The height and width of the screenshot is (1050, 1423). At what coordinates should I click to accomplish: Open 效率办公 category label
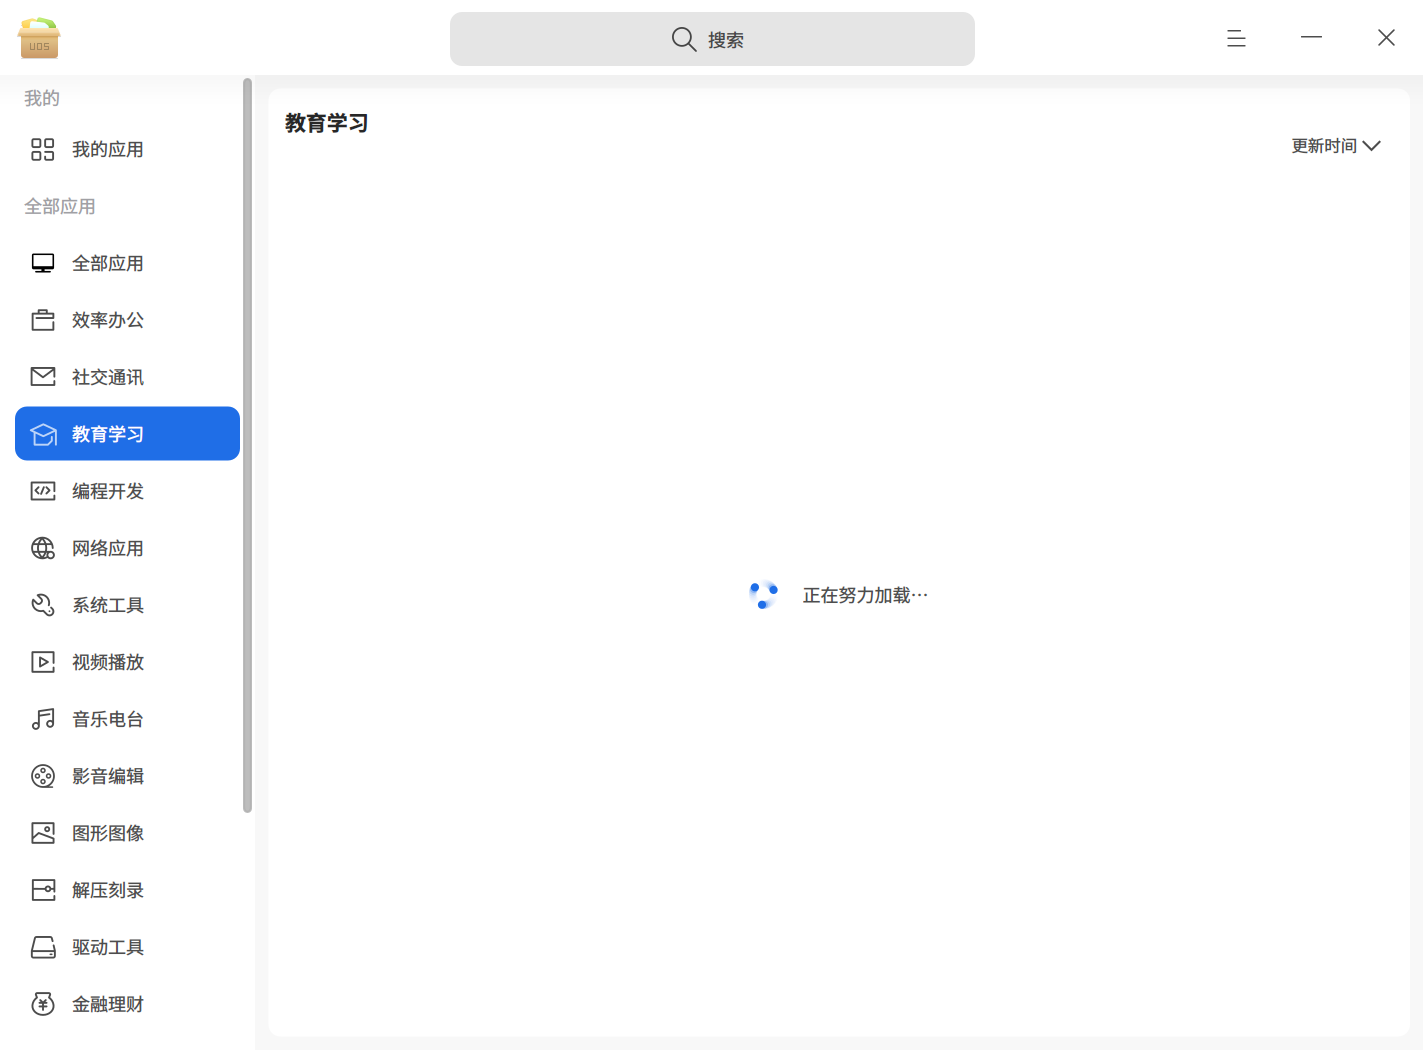108,321
